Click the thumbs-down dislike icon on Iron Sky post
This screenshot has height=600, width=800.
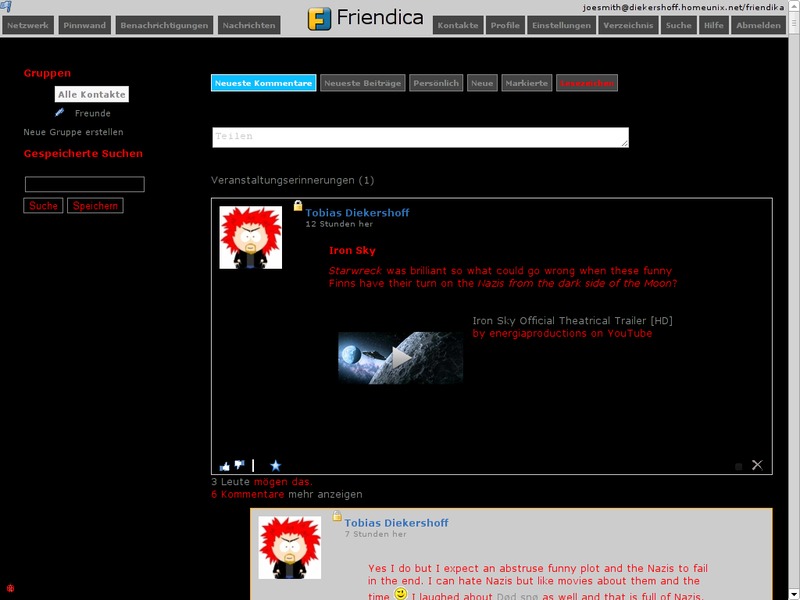(239, 465)
